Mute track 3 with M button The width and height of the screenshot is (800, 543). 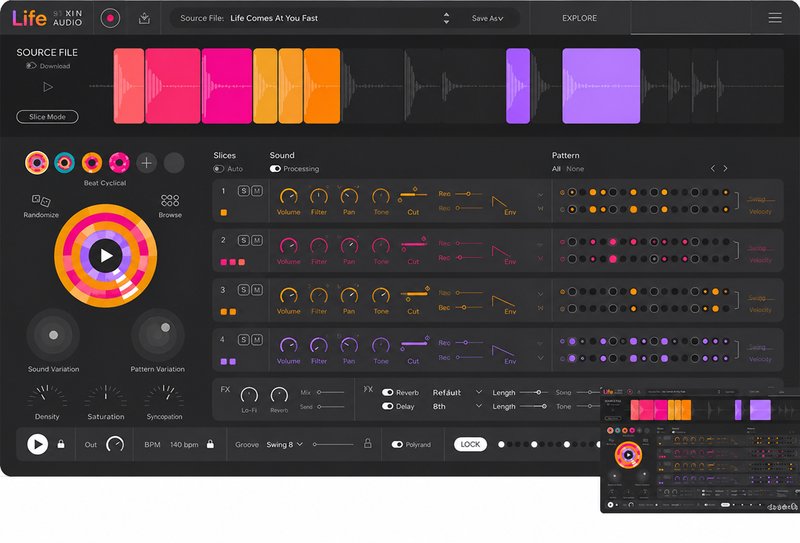pos(257,290)
